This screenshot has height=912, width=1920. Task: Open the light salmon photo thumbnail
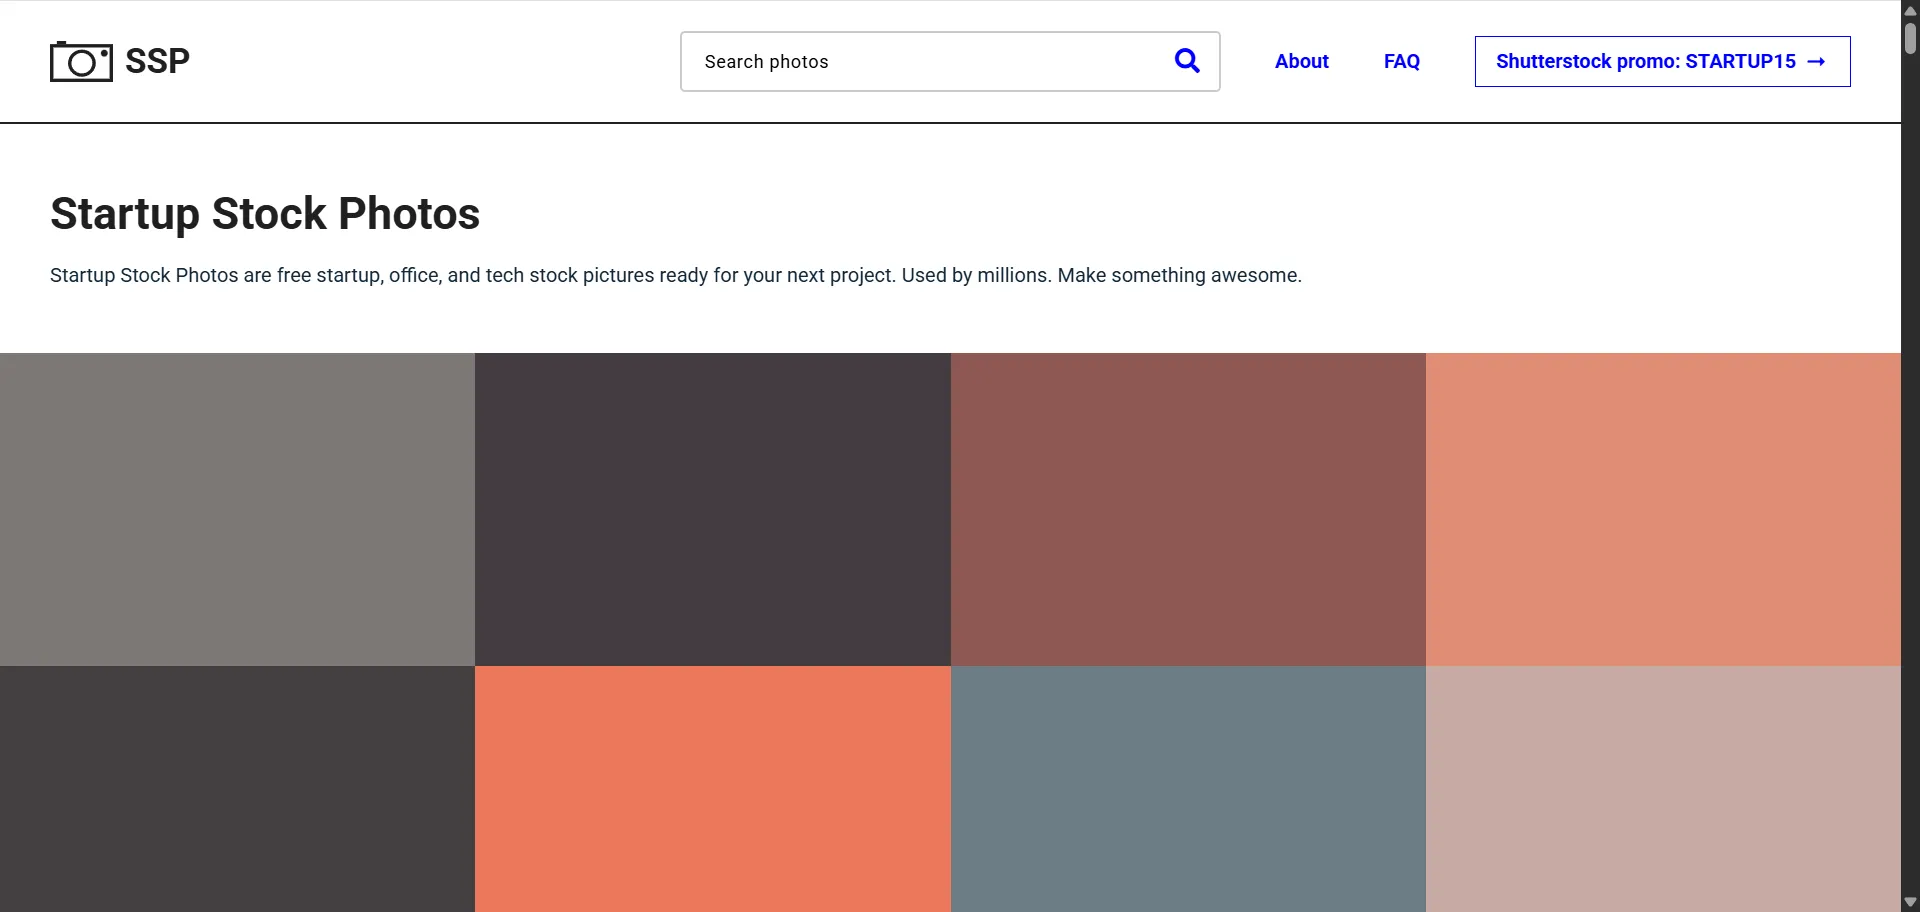1663,509
